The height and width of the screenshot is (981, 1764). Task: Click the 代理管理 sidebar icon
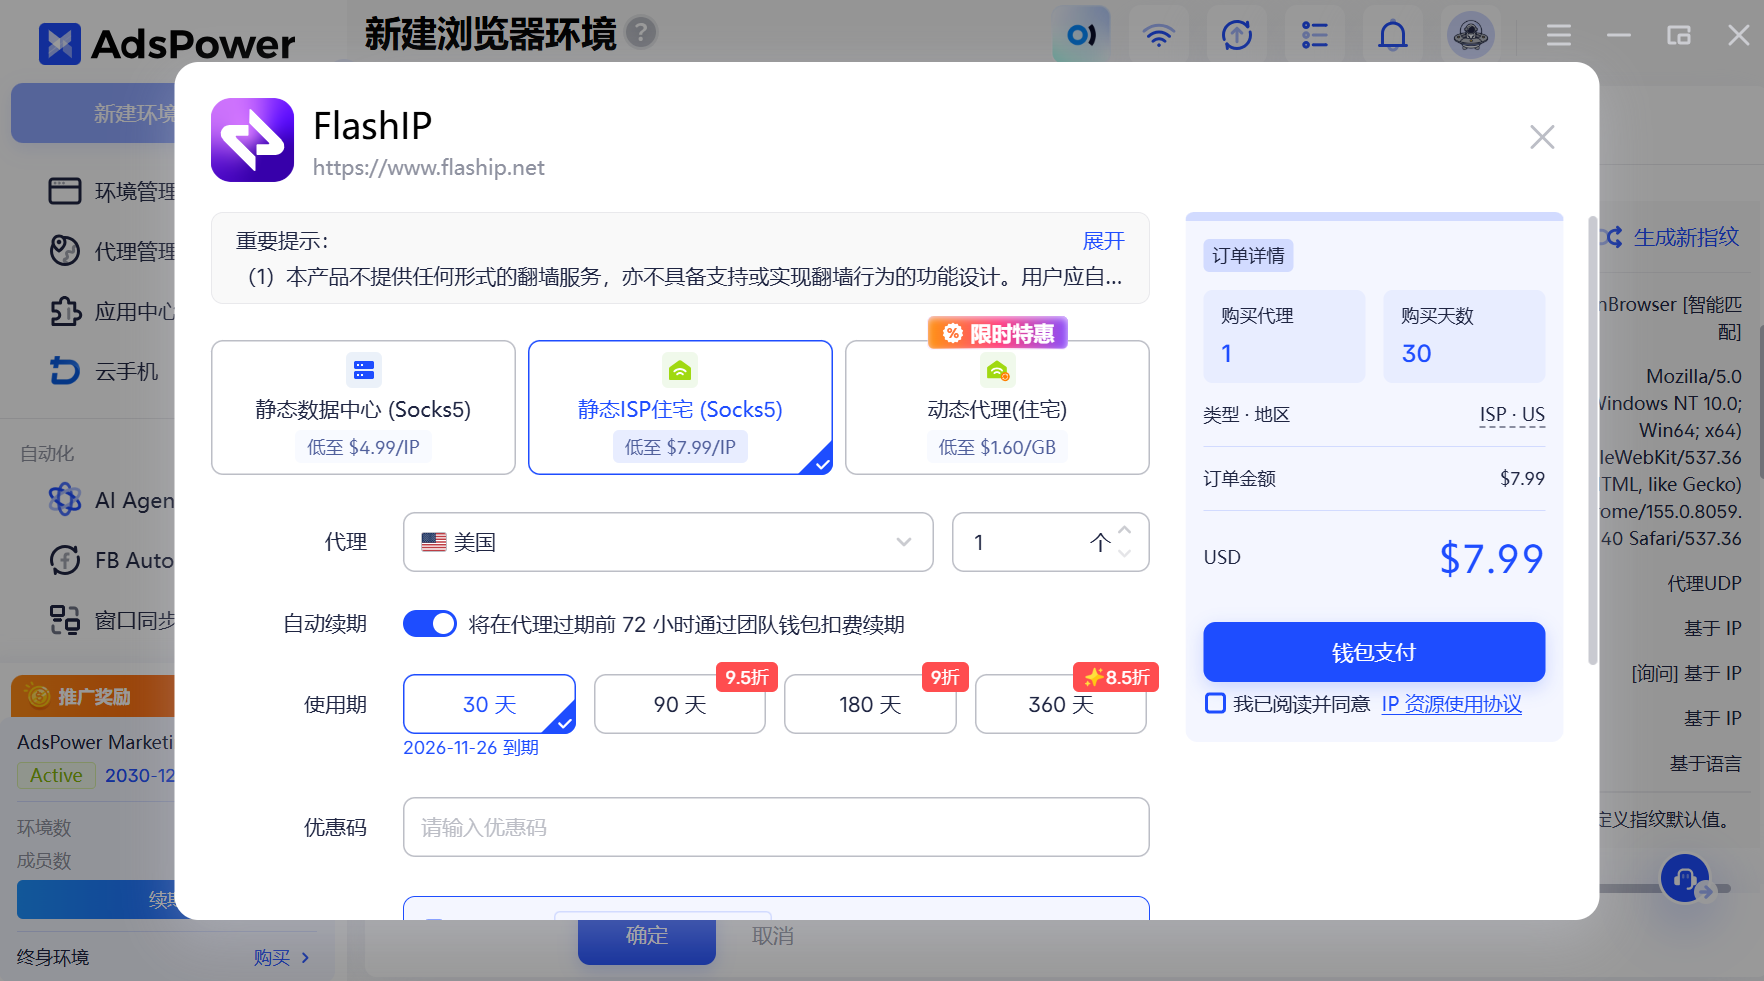coord(65,250)
